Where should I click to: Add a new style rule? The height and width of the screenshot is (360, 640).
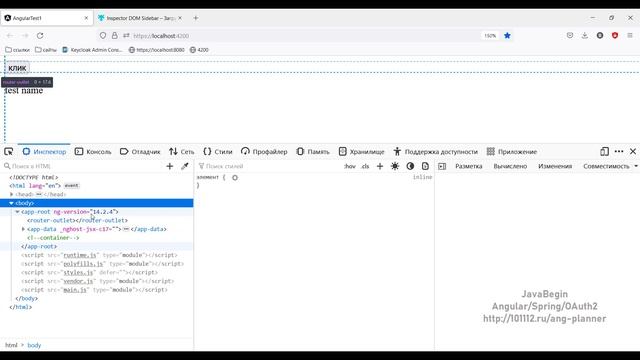click(380, 166)
